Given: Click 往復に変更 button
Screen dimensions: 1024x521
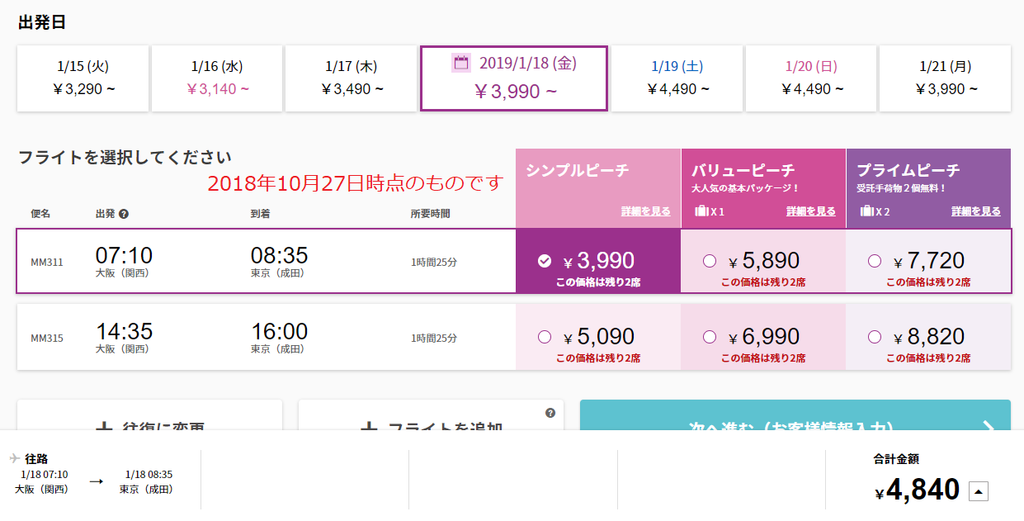Looking at the screenshot, I should 150,416.
